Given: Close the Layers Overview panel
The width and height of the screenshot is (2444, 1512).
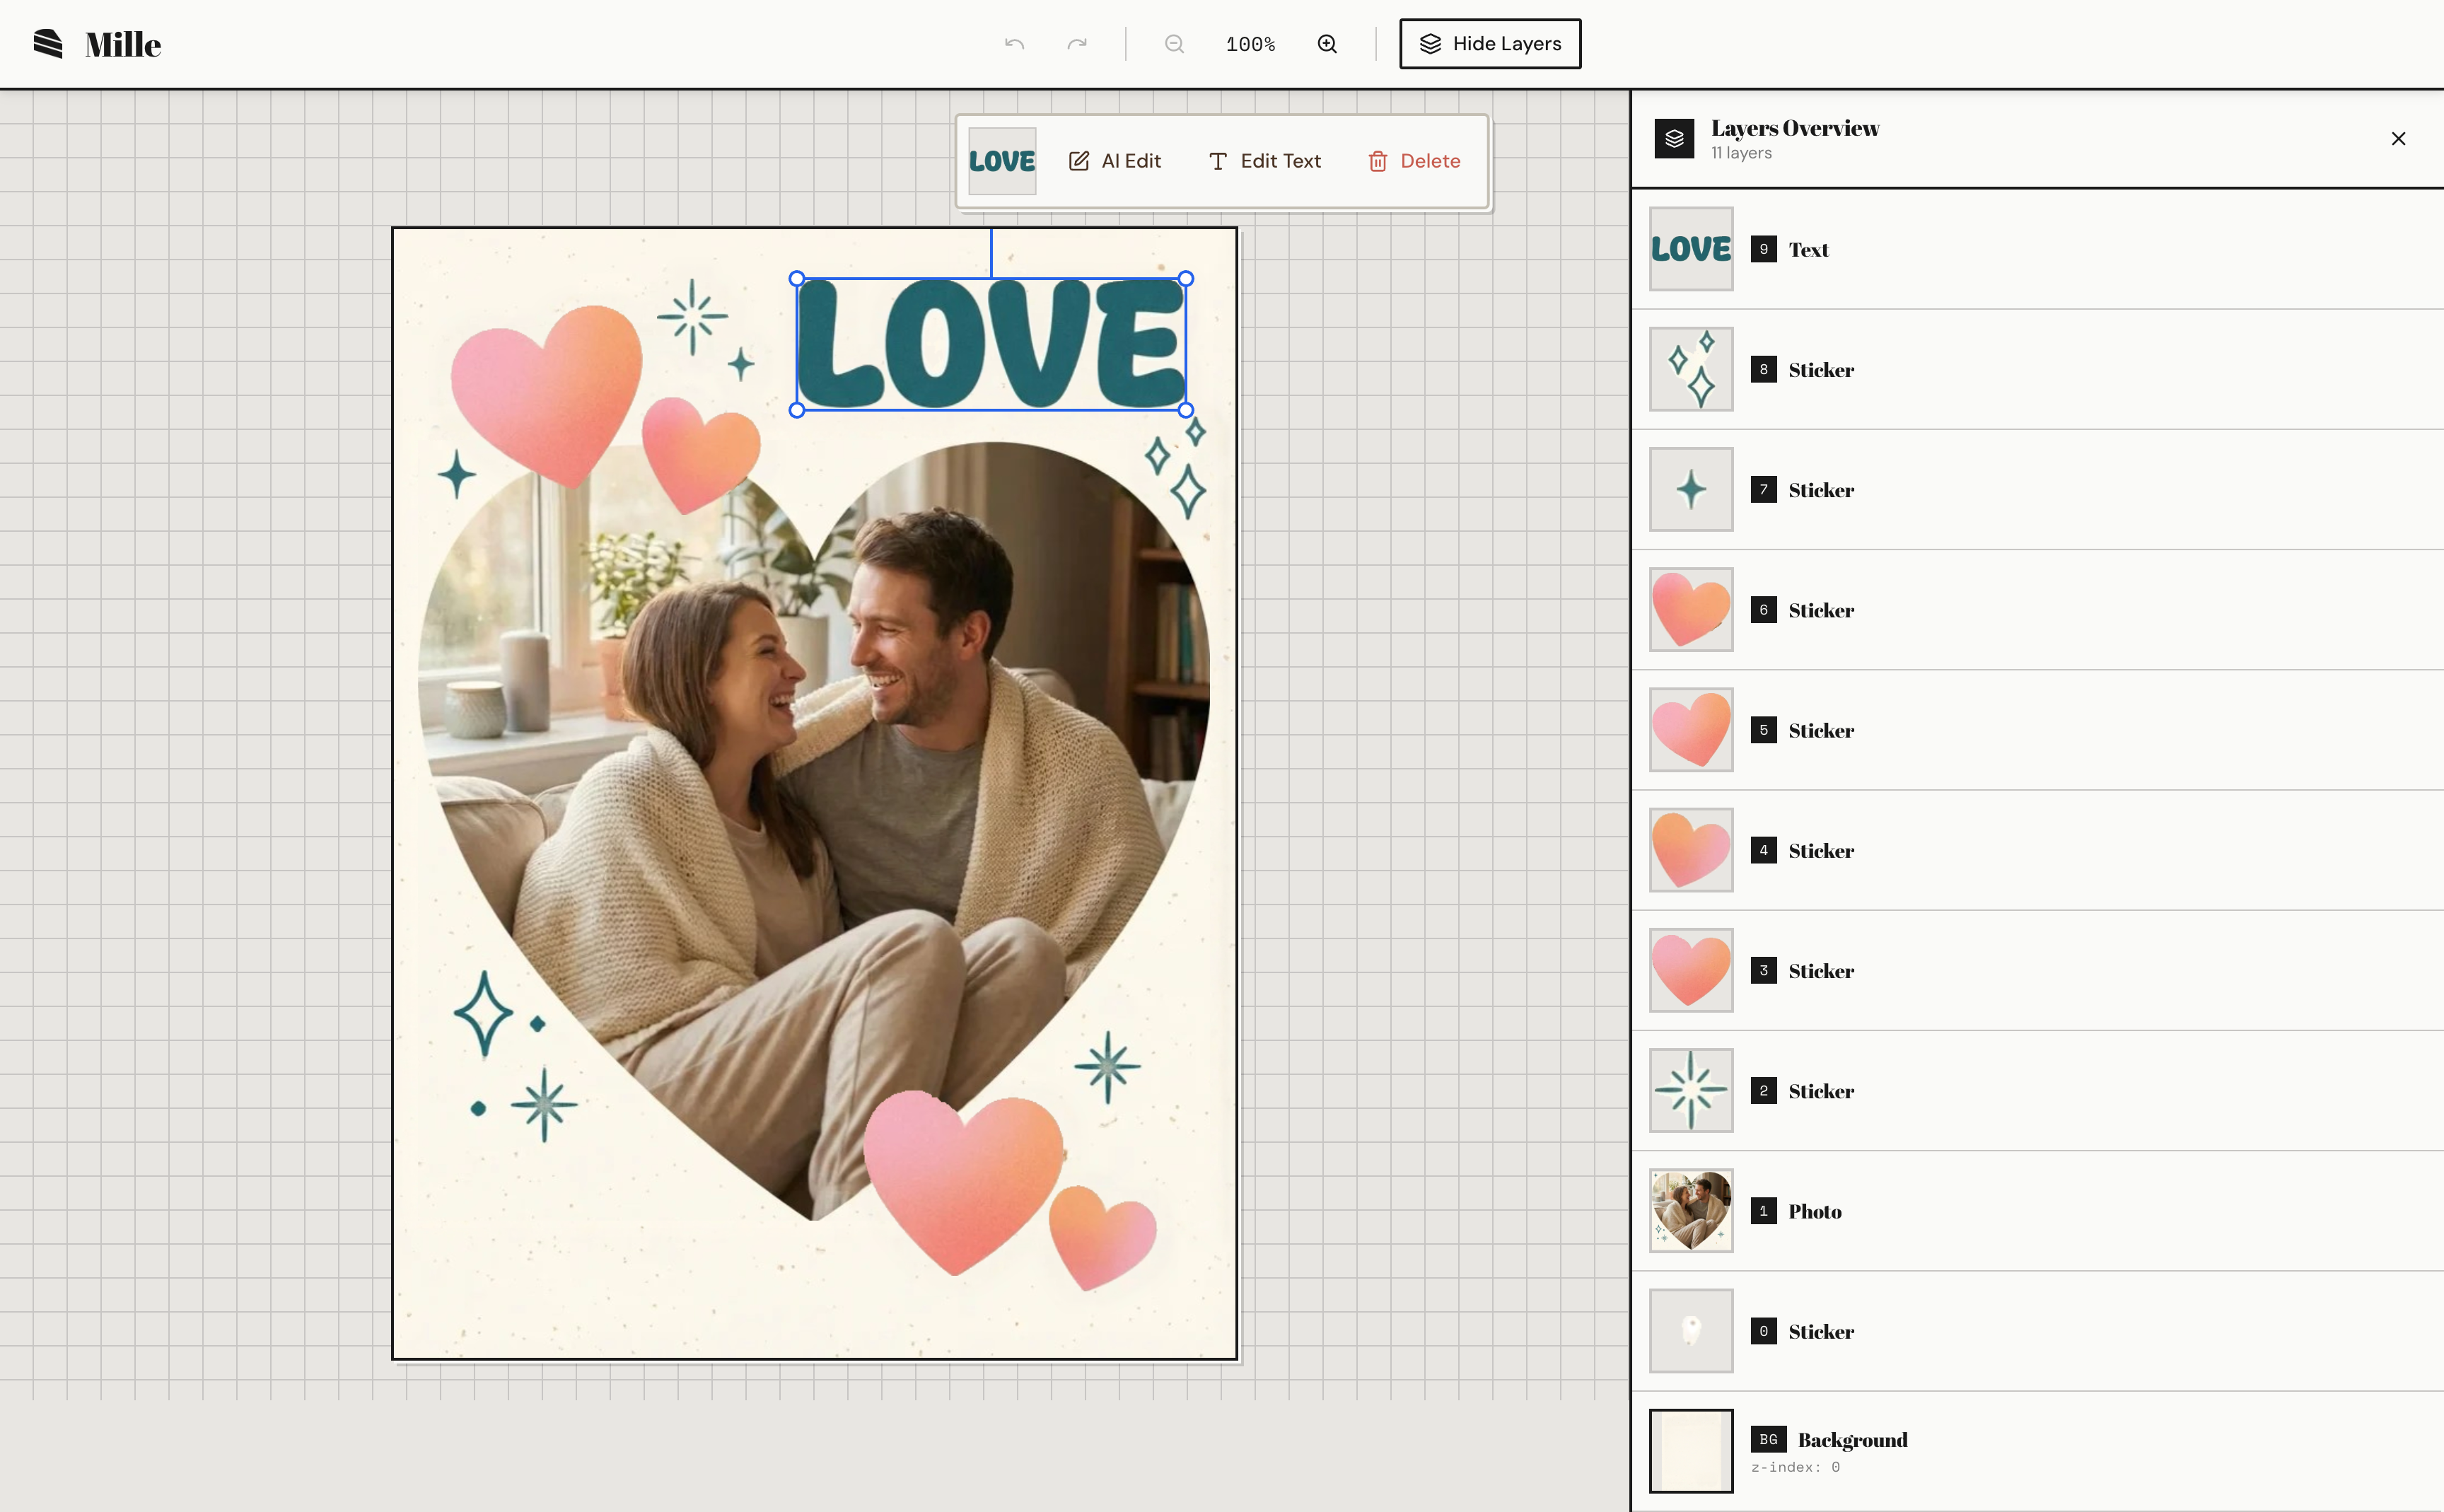Looking at the screenshot, I should click(2398, 139).
